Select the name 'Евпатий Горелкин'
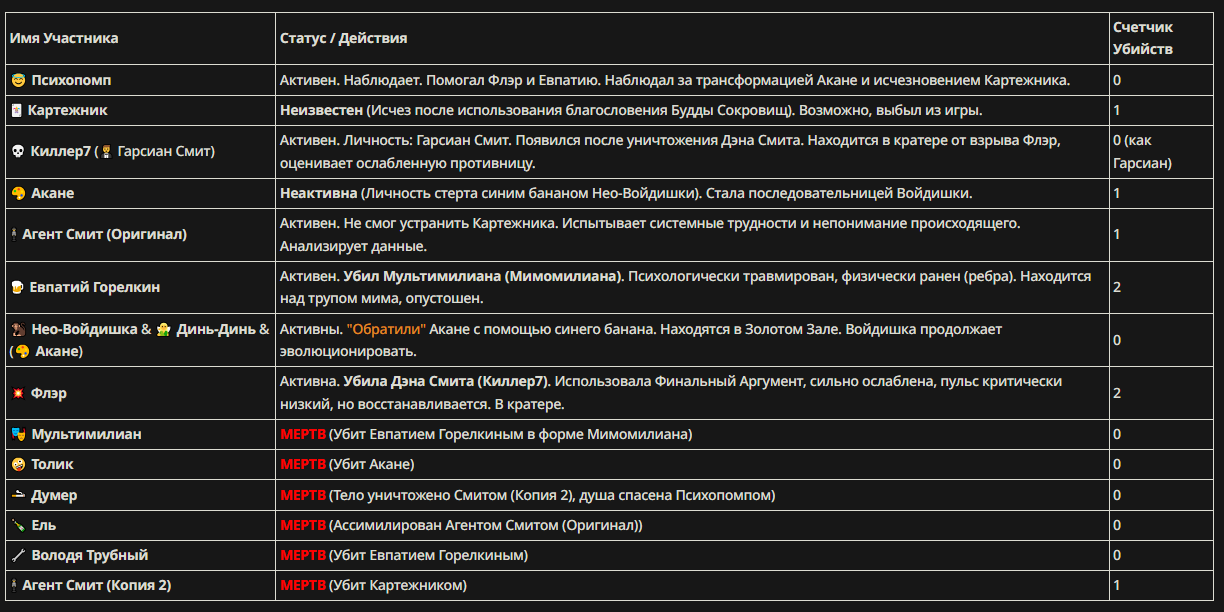 [x=95, y=287]
